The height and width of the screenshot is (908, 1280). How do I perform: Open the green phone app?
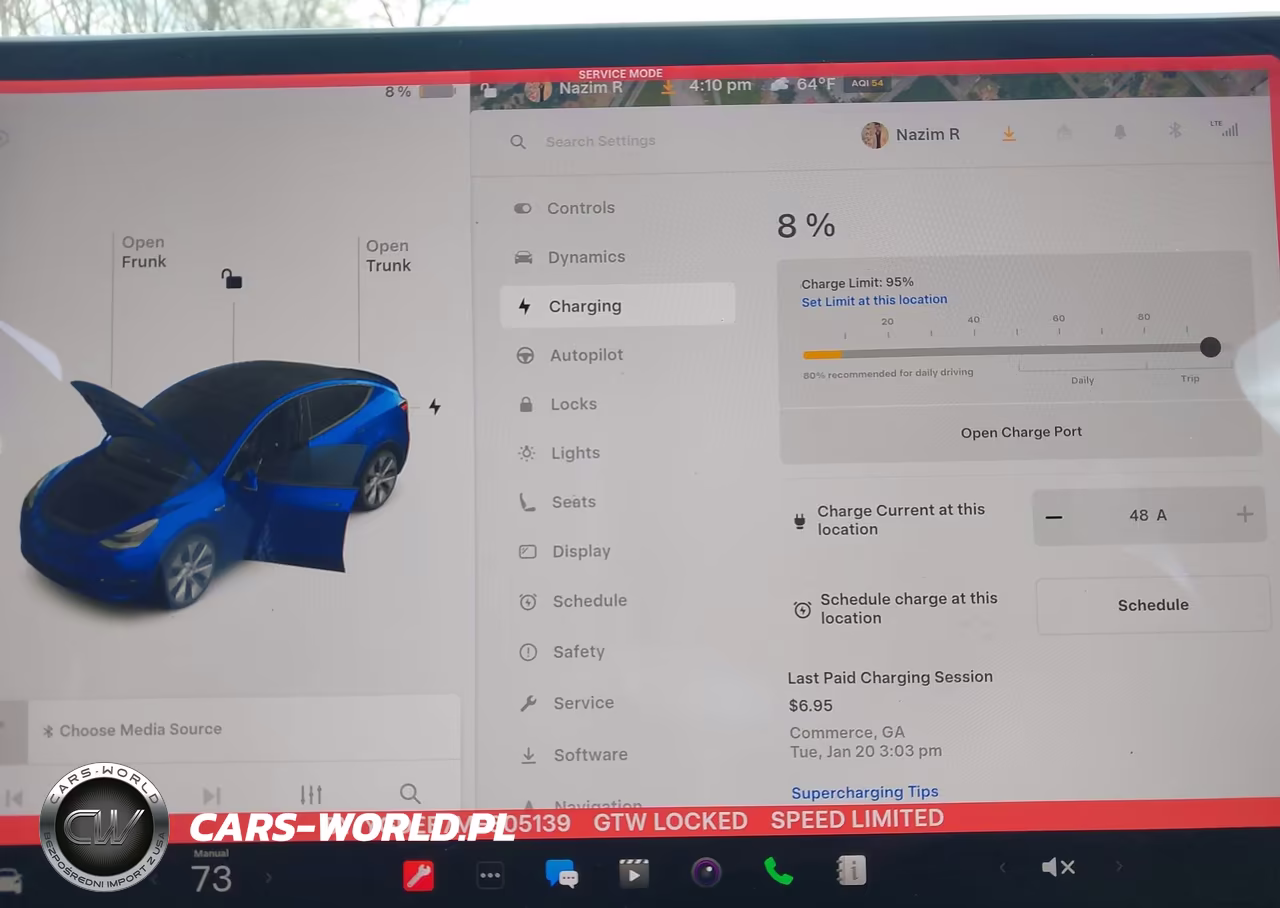(778, 871)
